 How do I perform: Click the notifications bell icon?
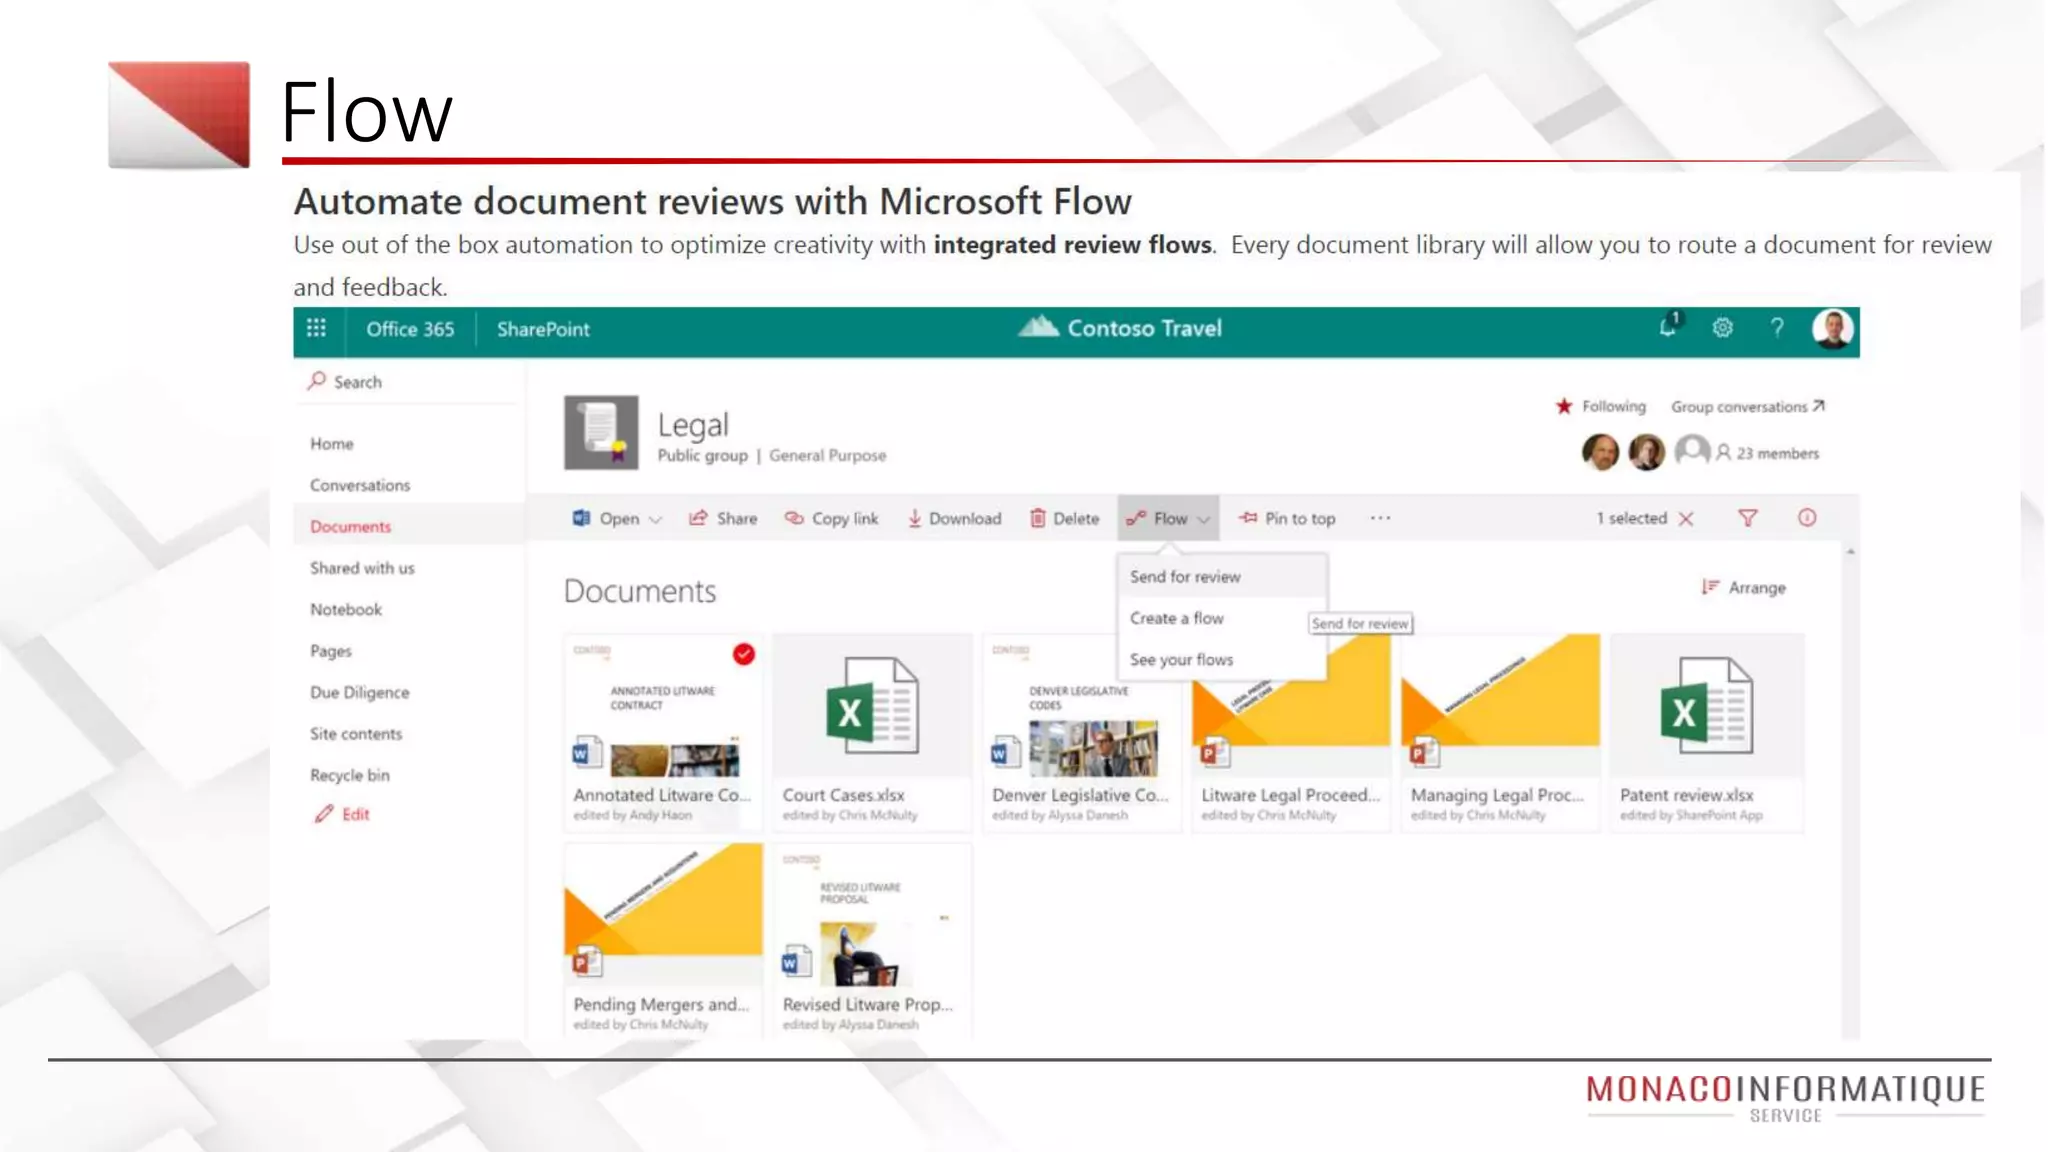1667,328
